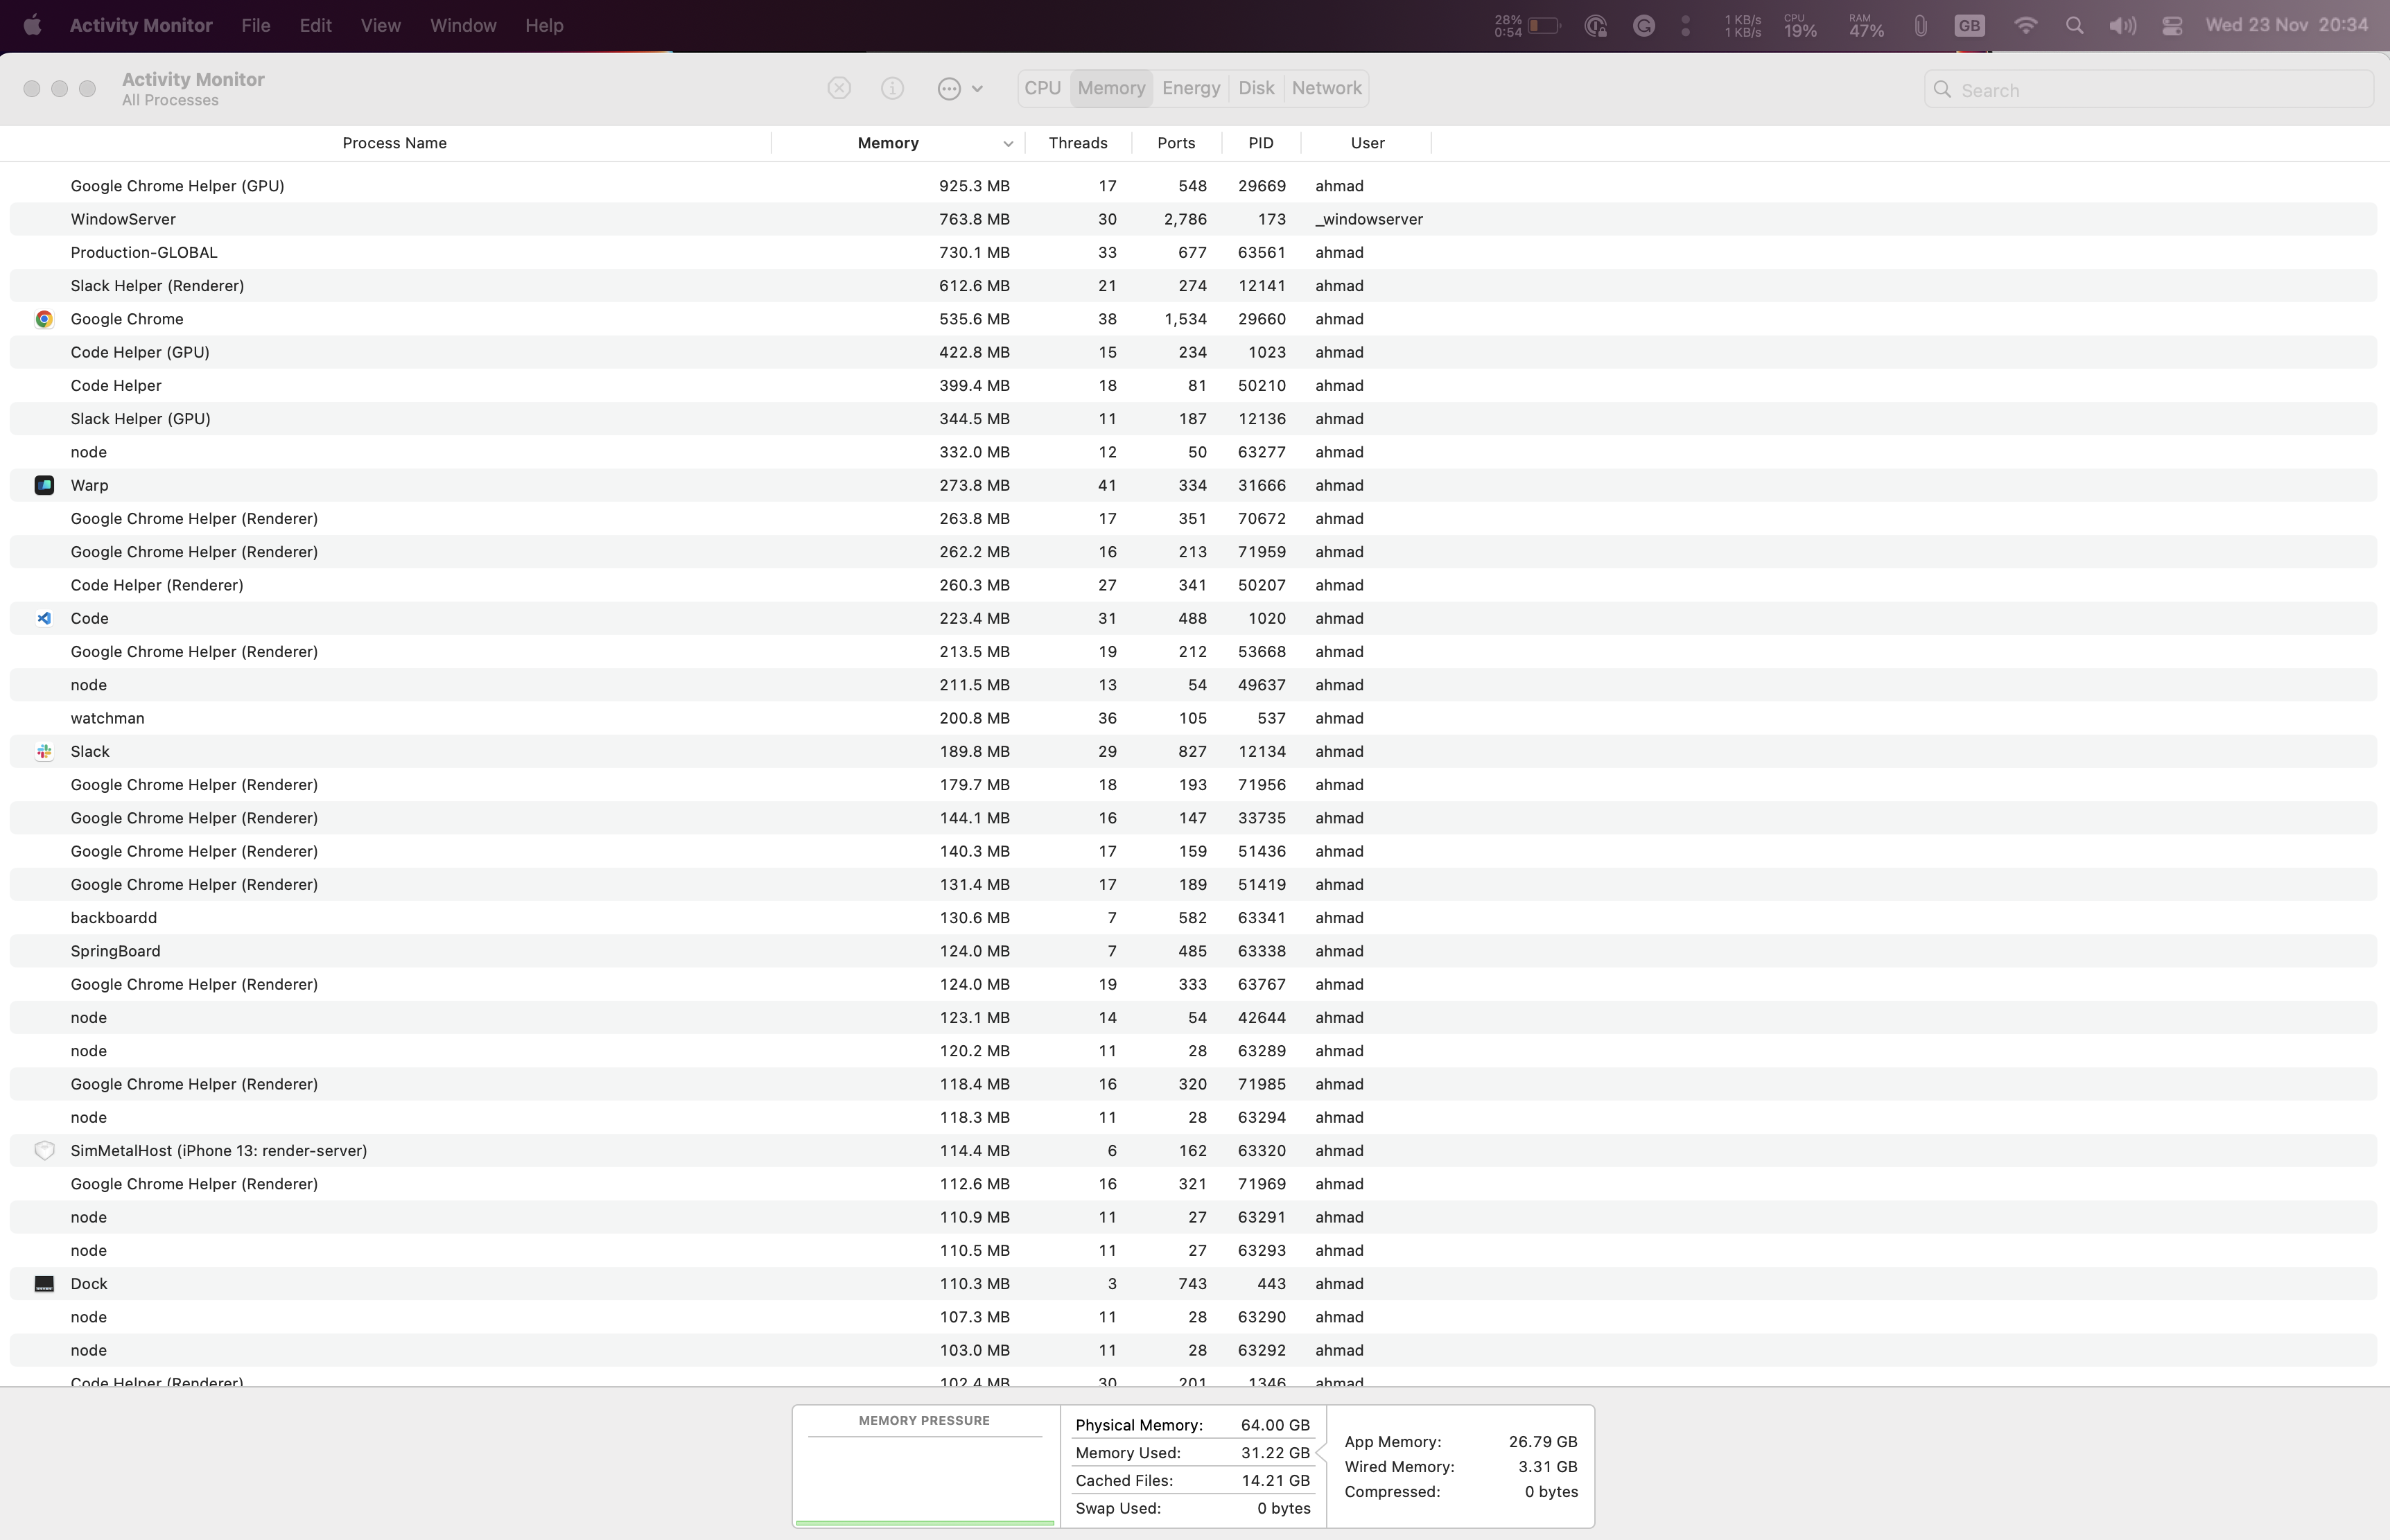The image size is (2390, 1540).
Task: Click the App Memory 26.79 GB value
Action: pyautogui.click(x=1542, y=1442)
